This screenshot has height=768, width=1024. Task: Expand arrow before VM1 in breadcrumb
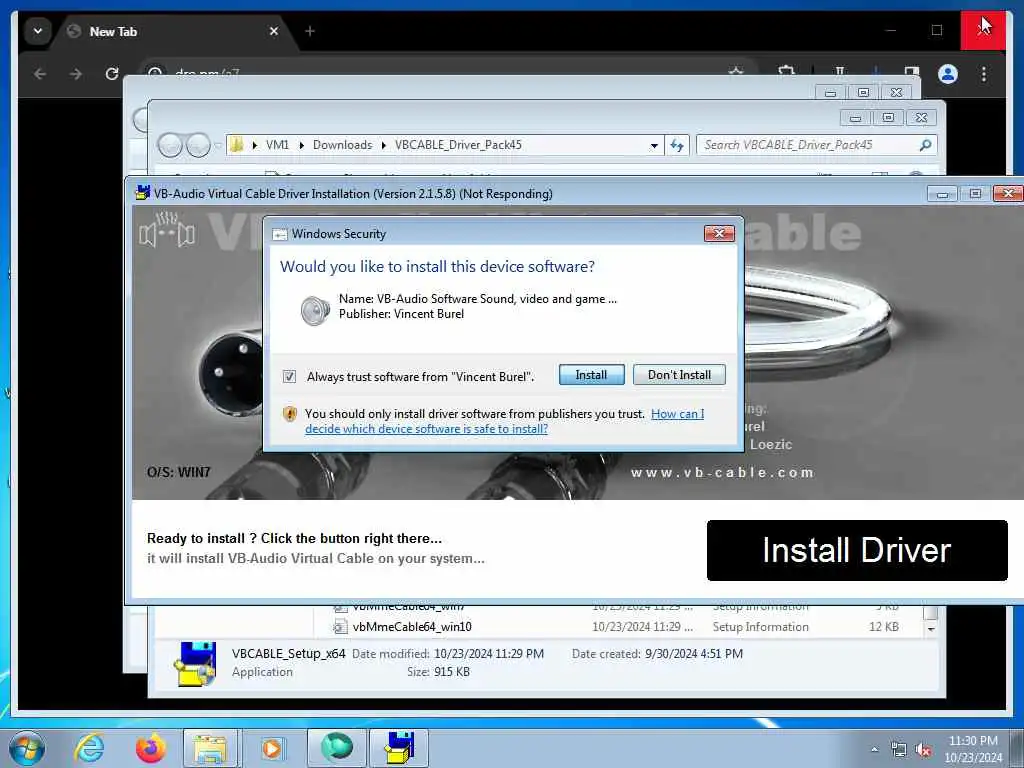pyautogui.click(x=254, y=145)
